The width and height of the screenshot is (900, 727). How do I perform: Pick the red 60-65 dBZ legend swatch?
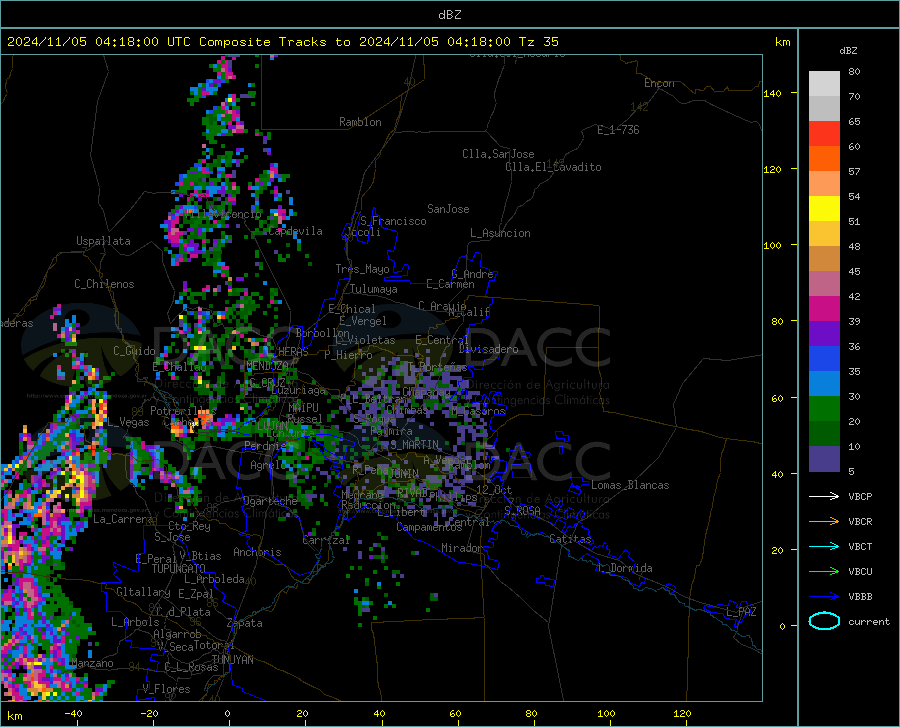click(x=824, y=134)
